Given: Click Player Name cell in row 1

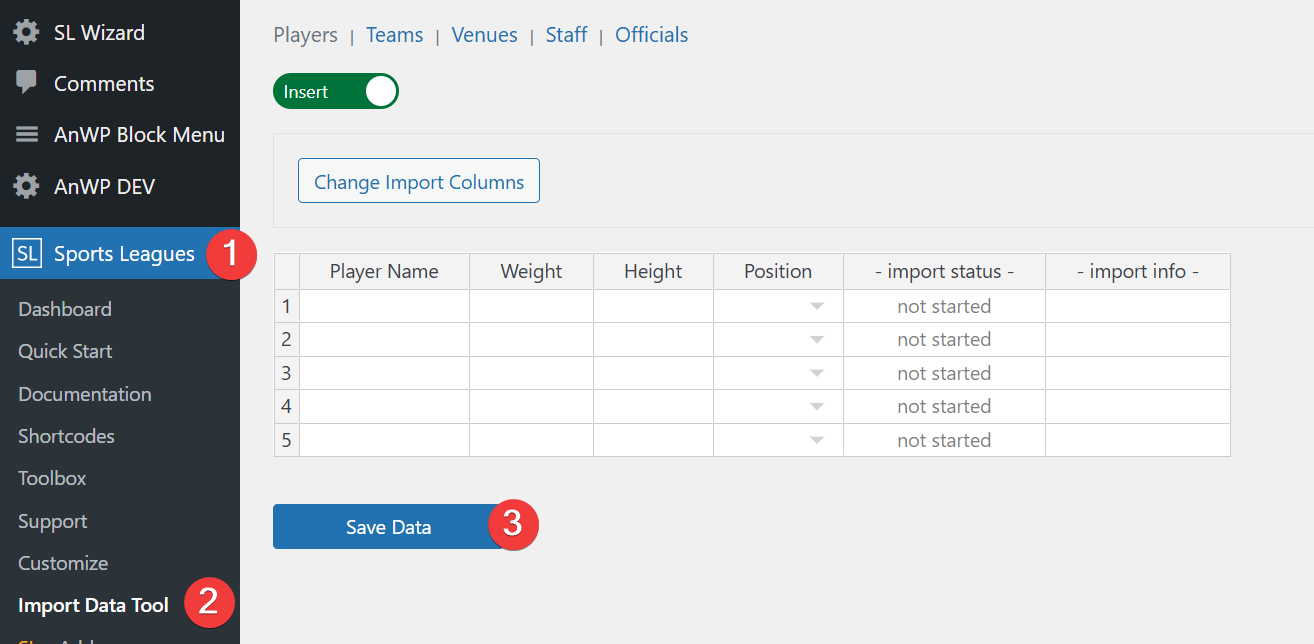Looking at the screenshot, I should point(385,306).
